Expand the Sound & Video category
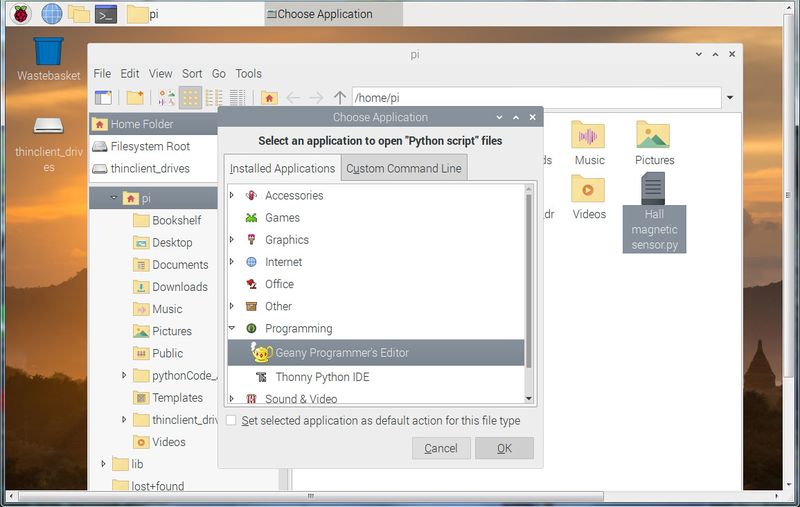The image size is (800, 507). tap(232, 398)
